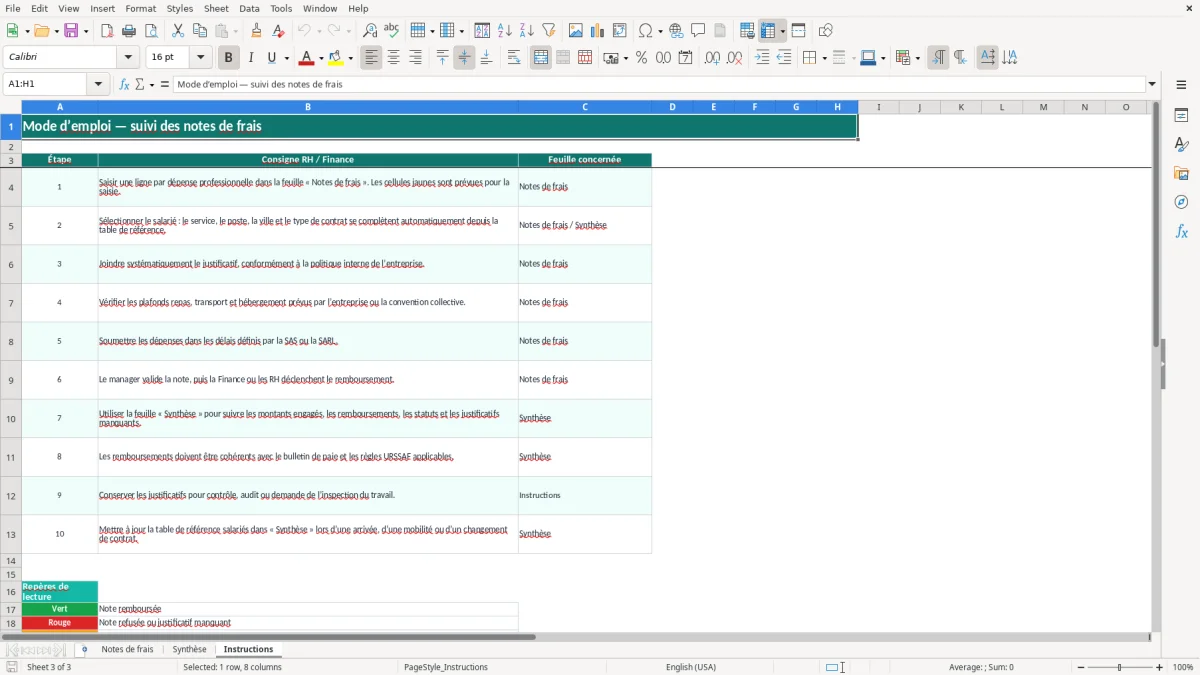Open the Borders dropdown arrow
This screenshot has height=675, width=1200.
point(824,58)
